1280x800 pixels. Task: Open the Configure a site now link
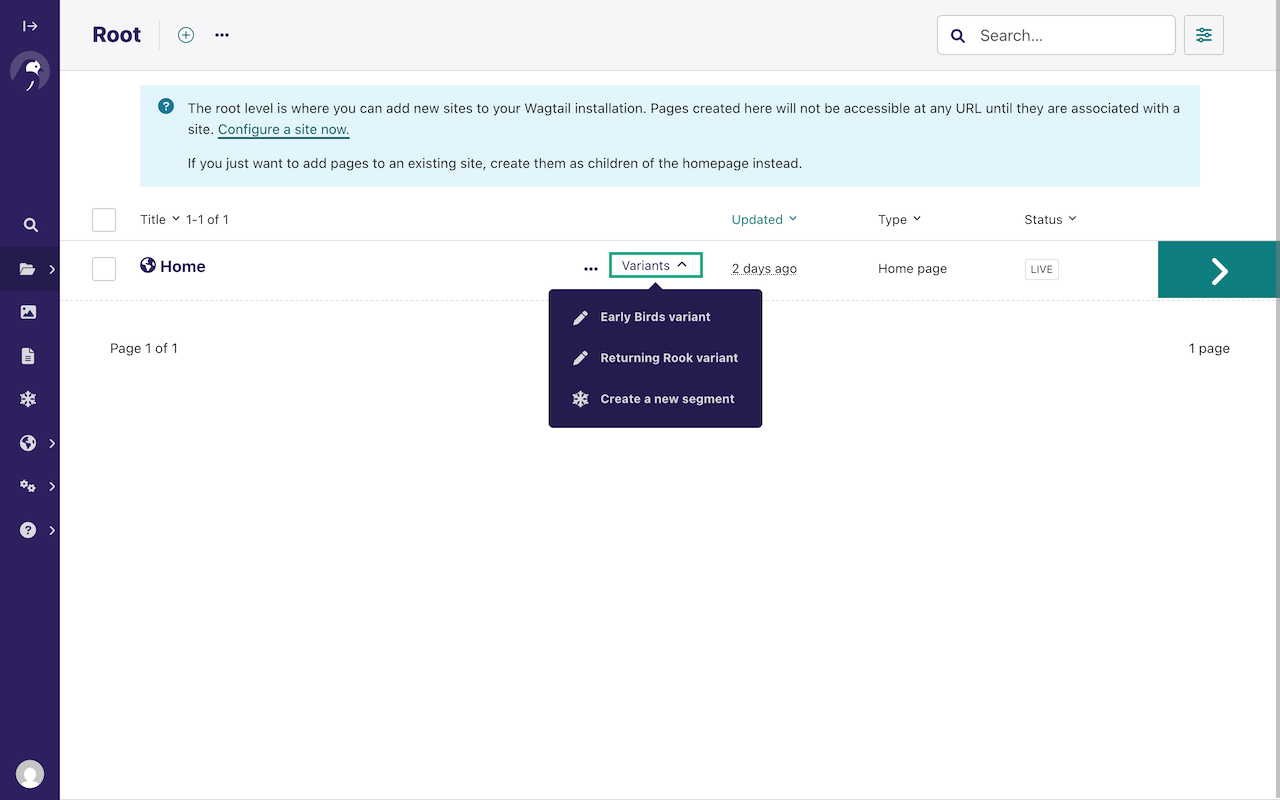(x=283, y=129)
